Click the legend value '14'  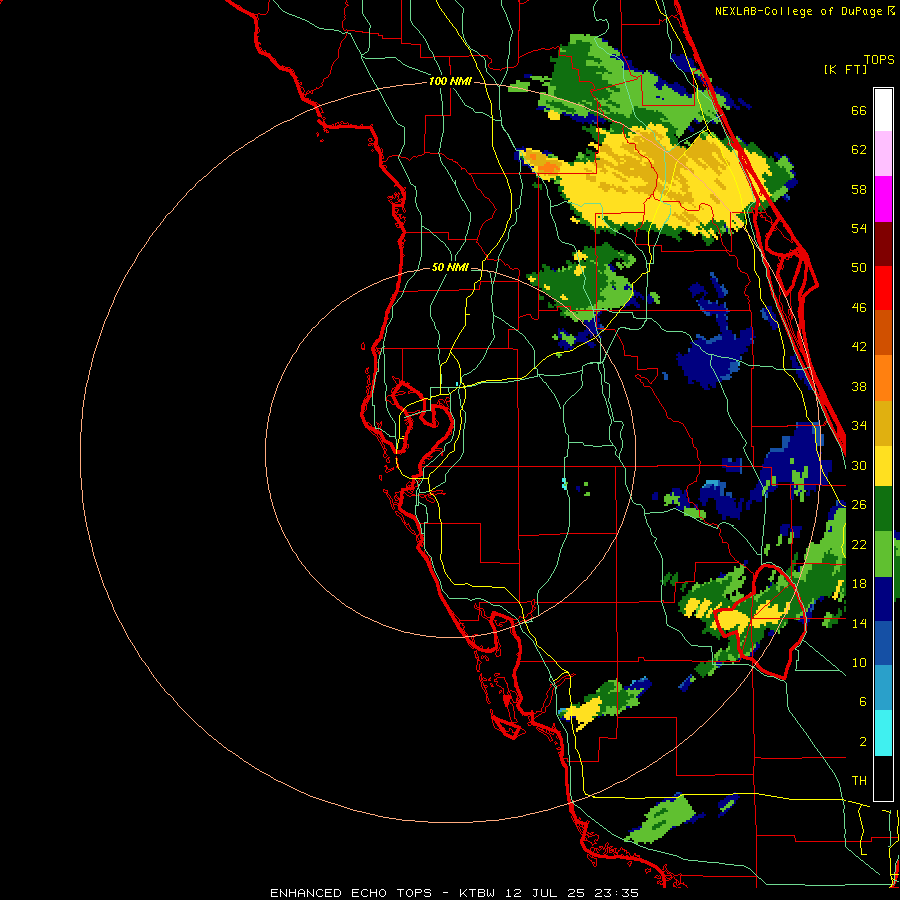[x=859, y=623]
